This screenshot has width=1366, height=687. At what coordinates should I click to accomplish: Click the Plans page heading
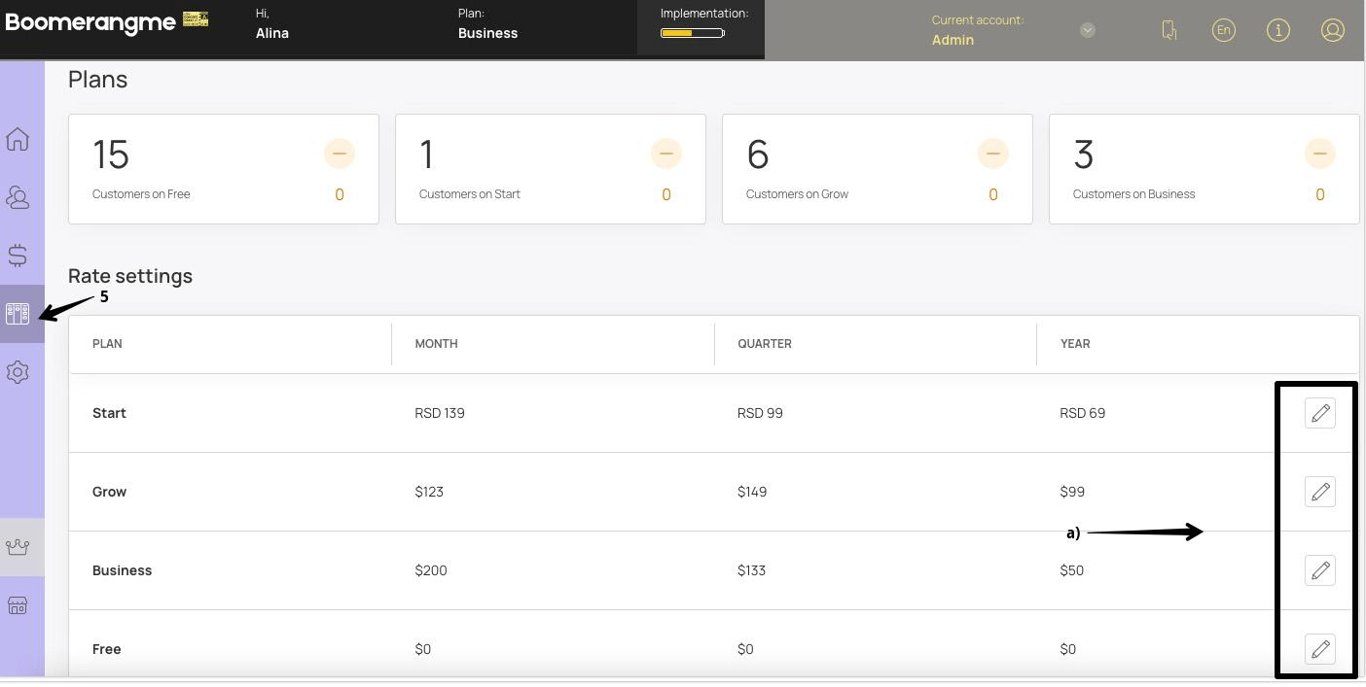point(98,79)
